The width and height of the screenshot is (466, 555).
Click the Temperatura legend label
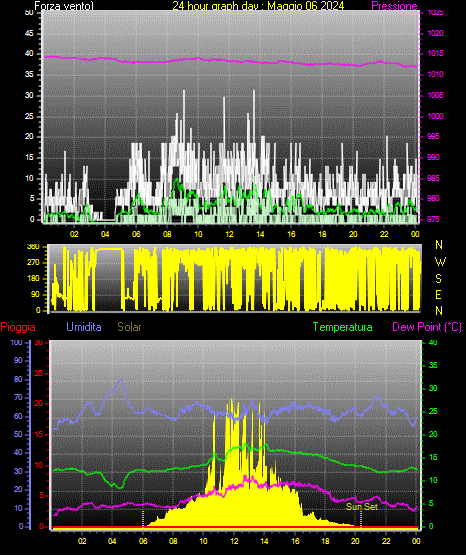(x=342, y=327)
